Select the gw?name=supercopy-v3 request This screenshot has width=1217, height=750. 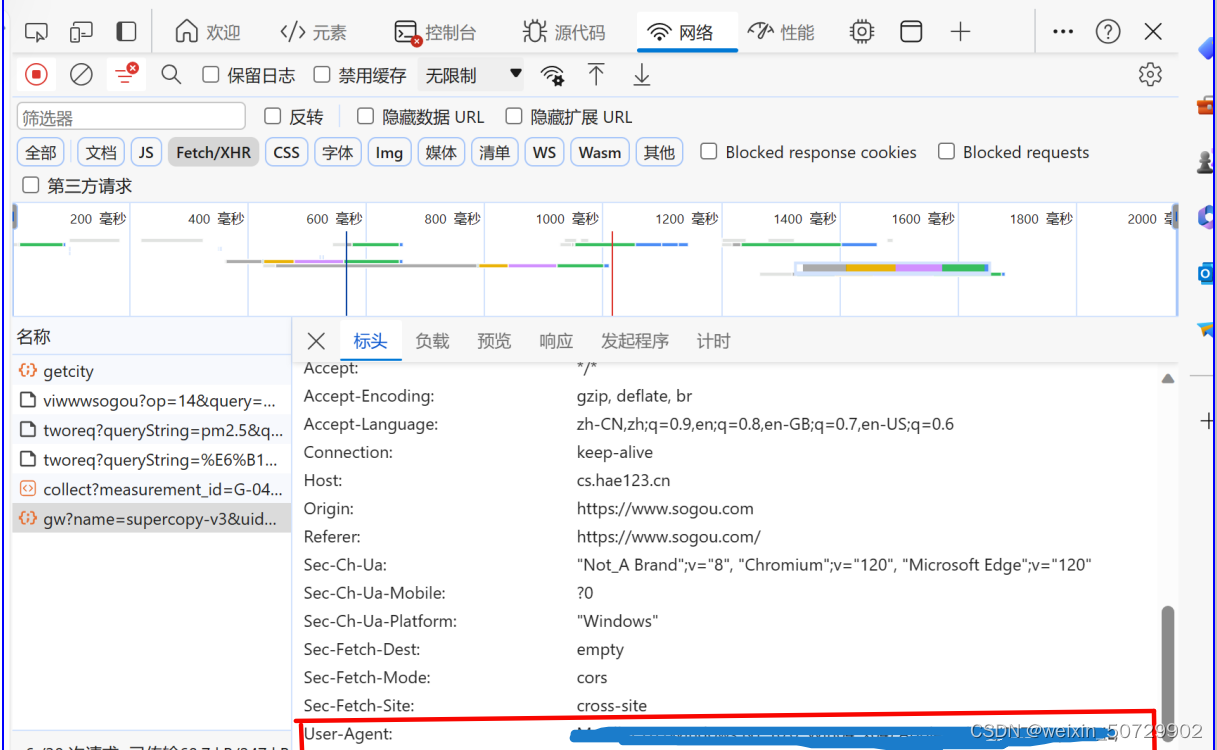coord(152,519)
